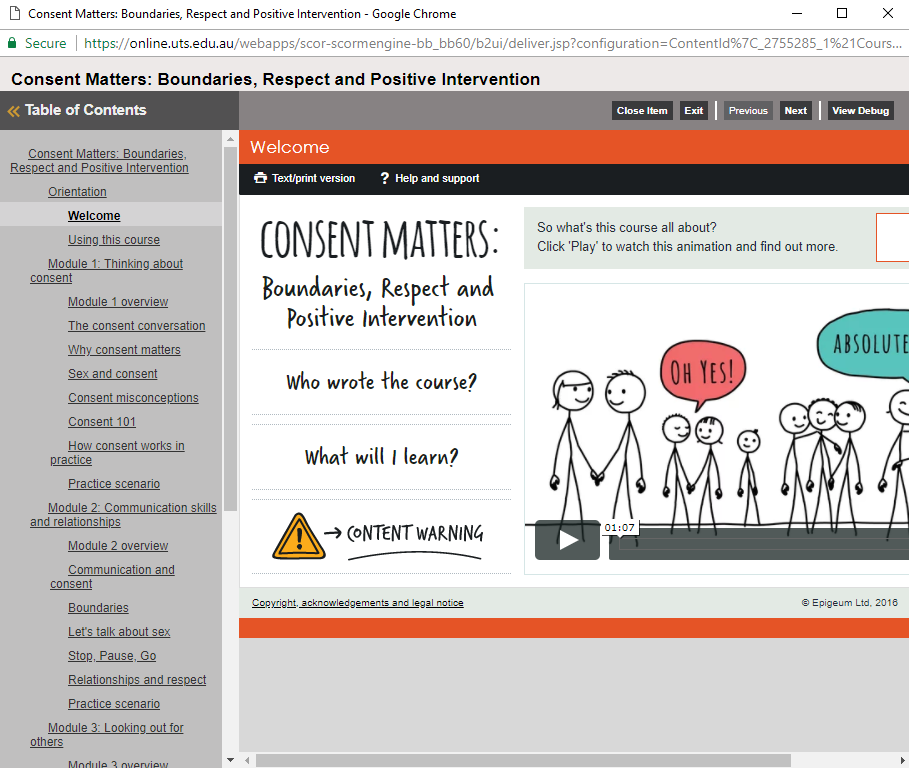909x768 pixels.
Task: Click the Next navigation button
Action: click(795, 111)
